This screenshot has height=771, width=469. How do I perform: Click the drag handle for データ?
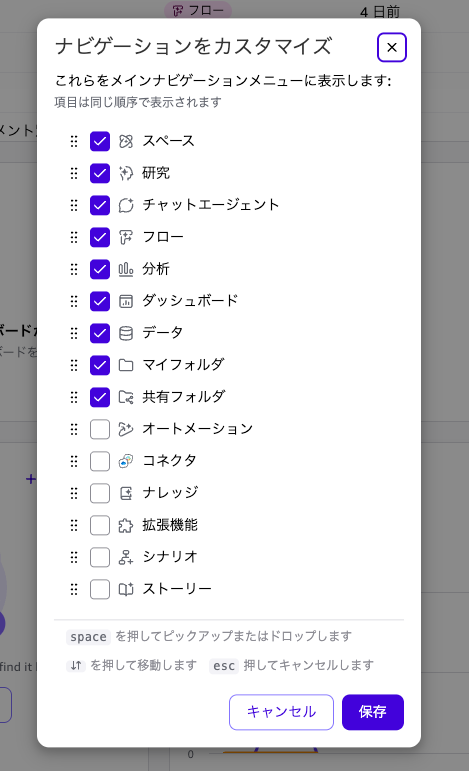74,333
